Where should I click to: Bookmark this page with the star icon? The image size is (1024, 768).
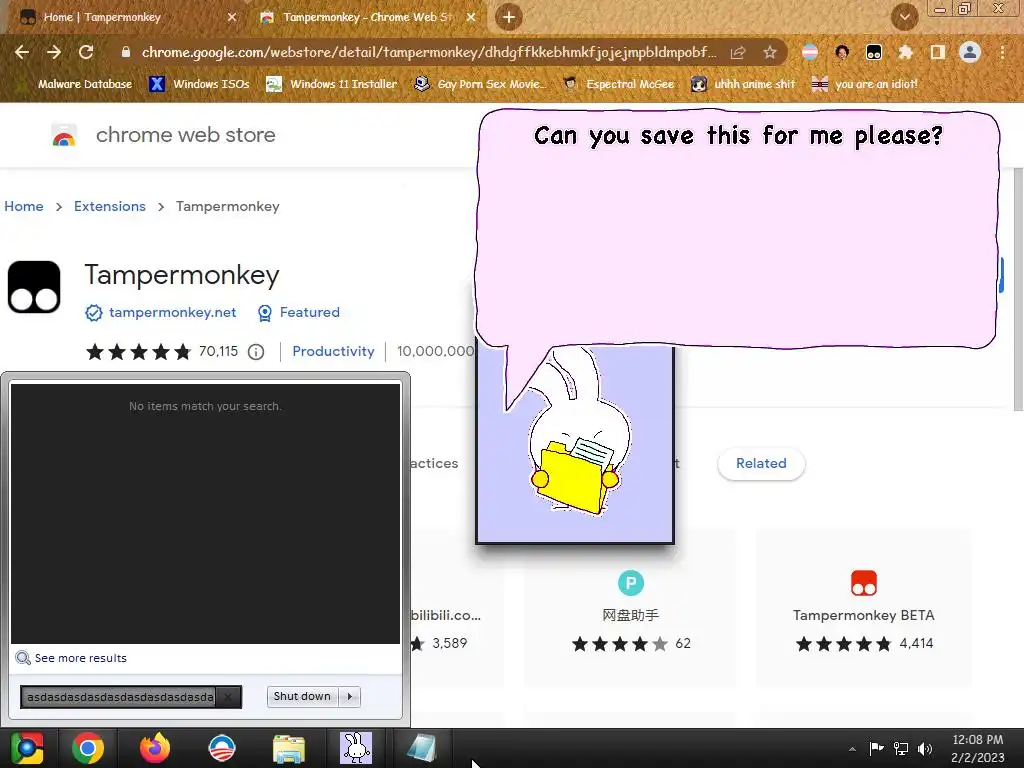[770, 52]
